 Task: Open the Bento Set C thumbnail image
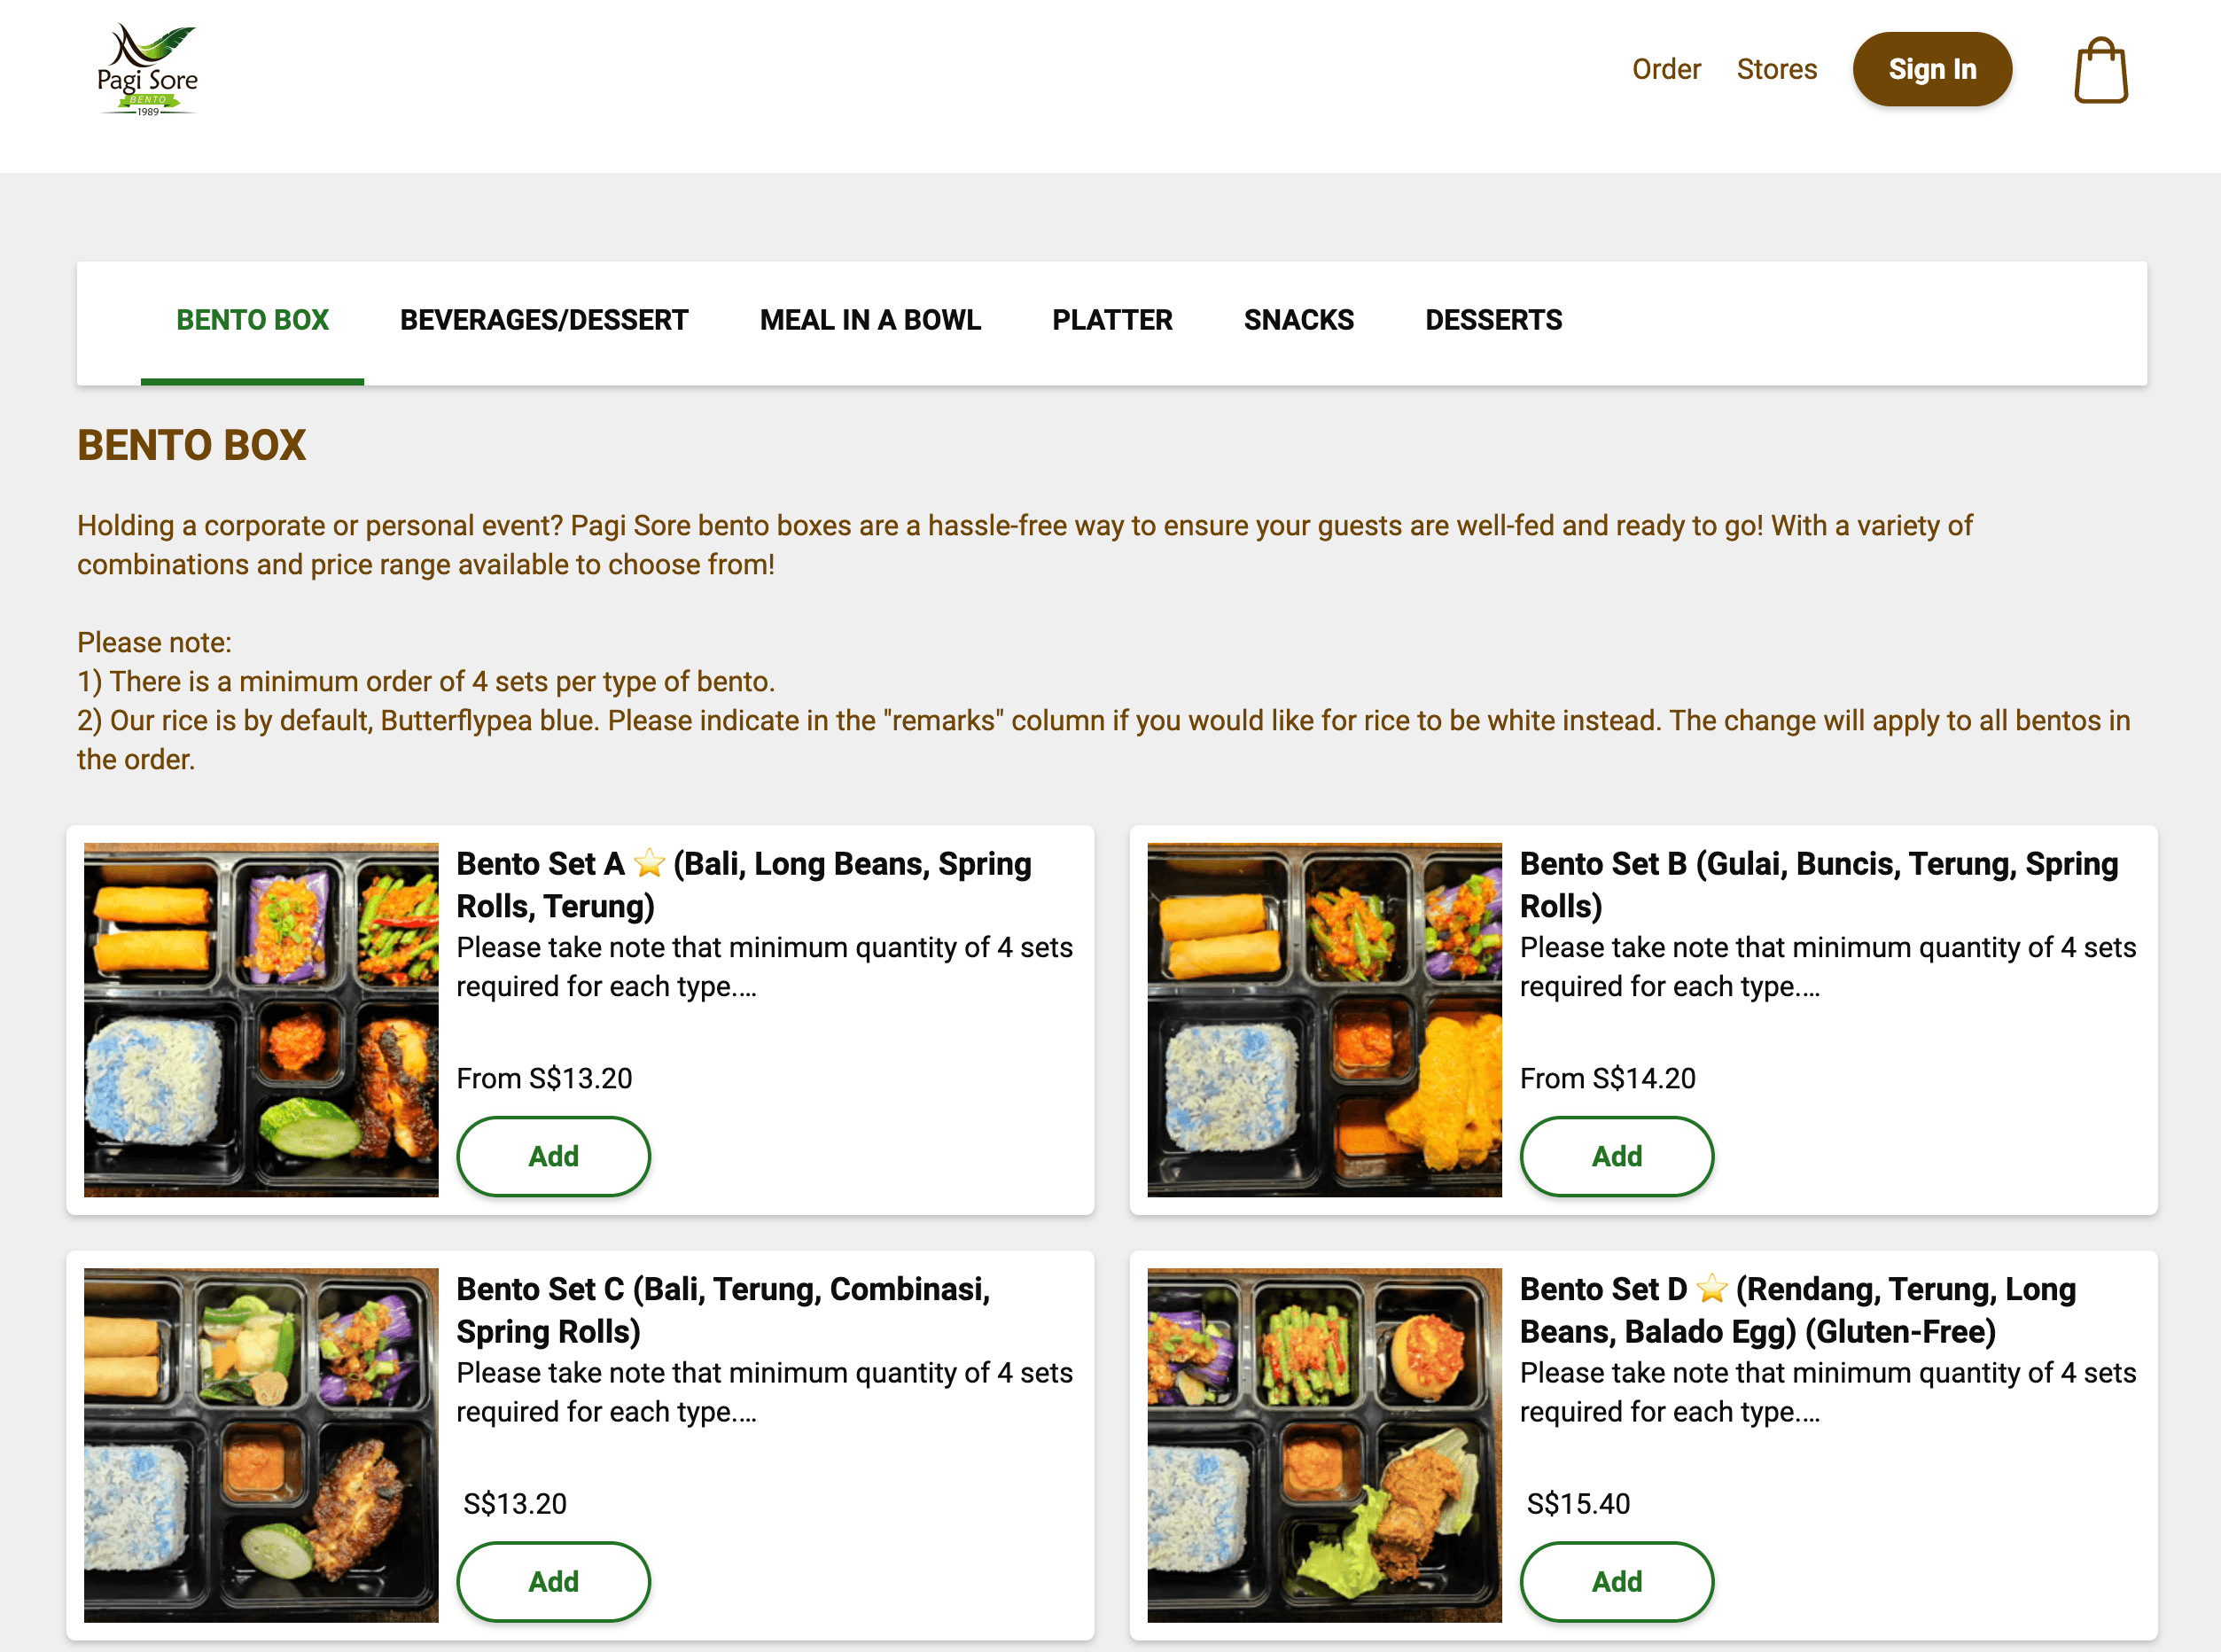pyautogui.click(x=261, y=1444)
